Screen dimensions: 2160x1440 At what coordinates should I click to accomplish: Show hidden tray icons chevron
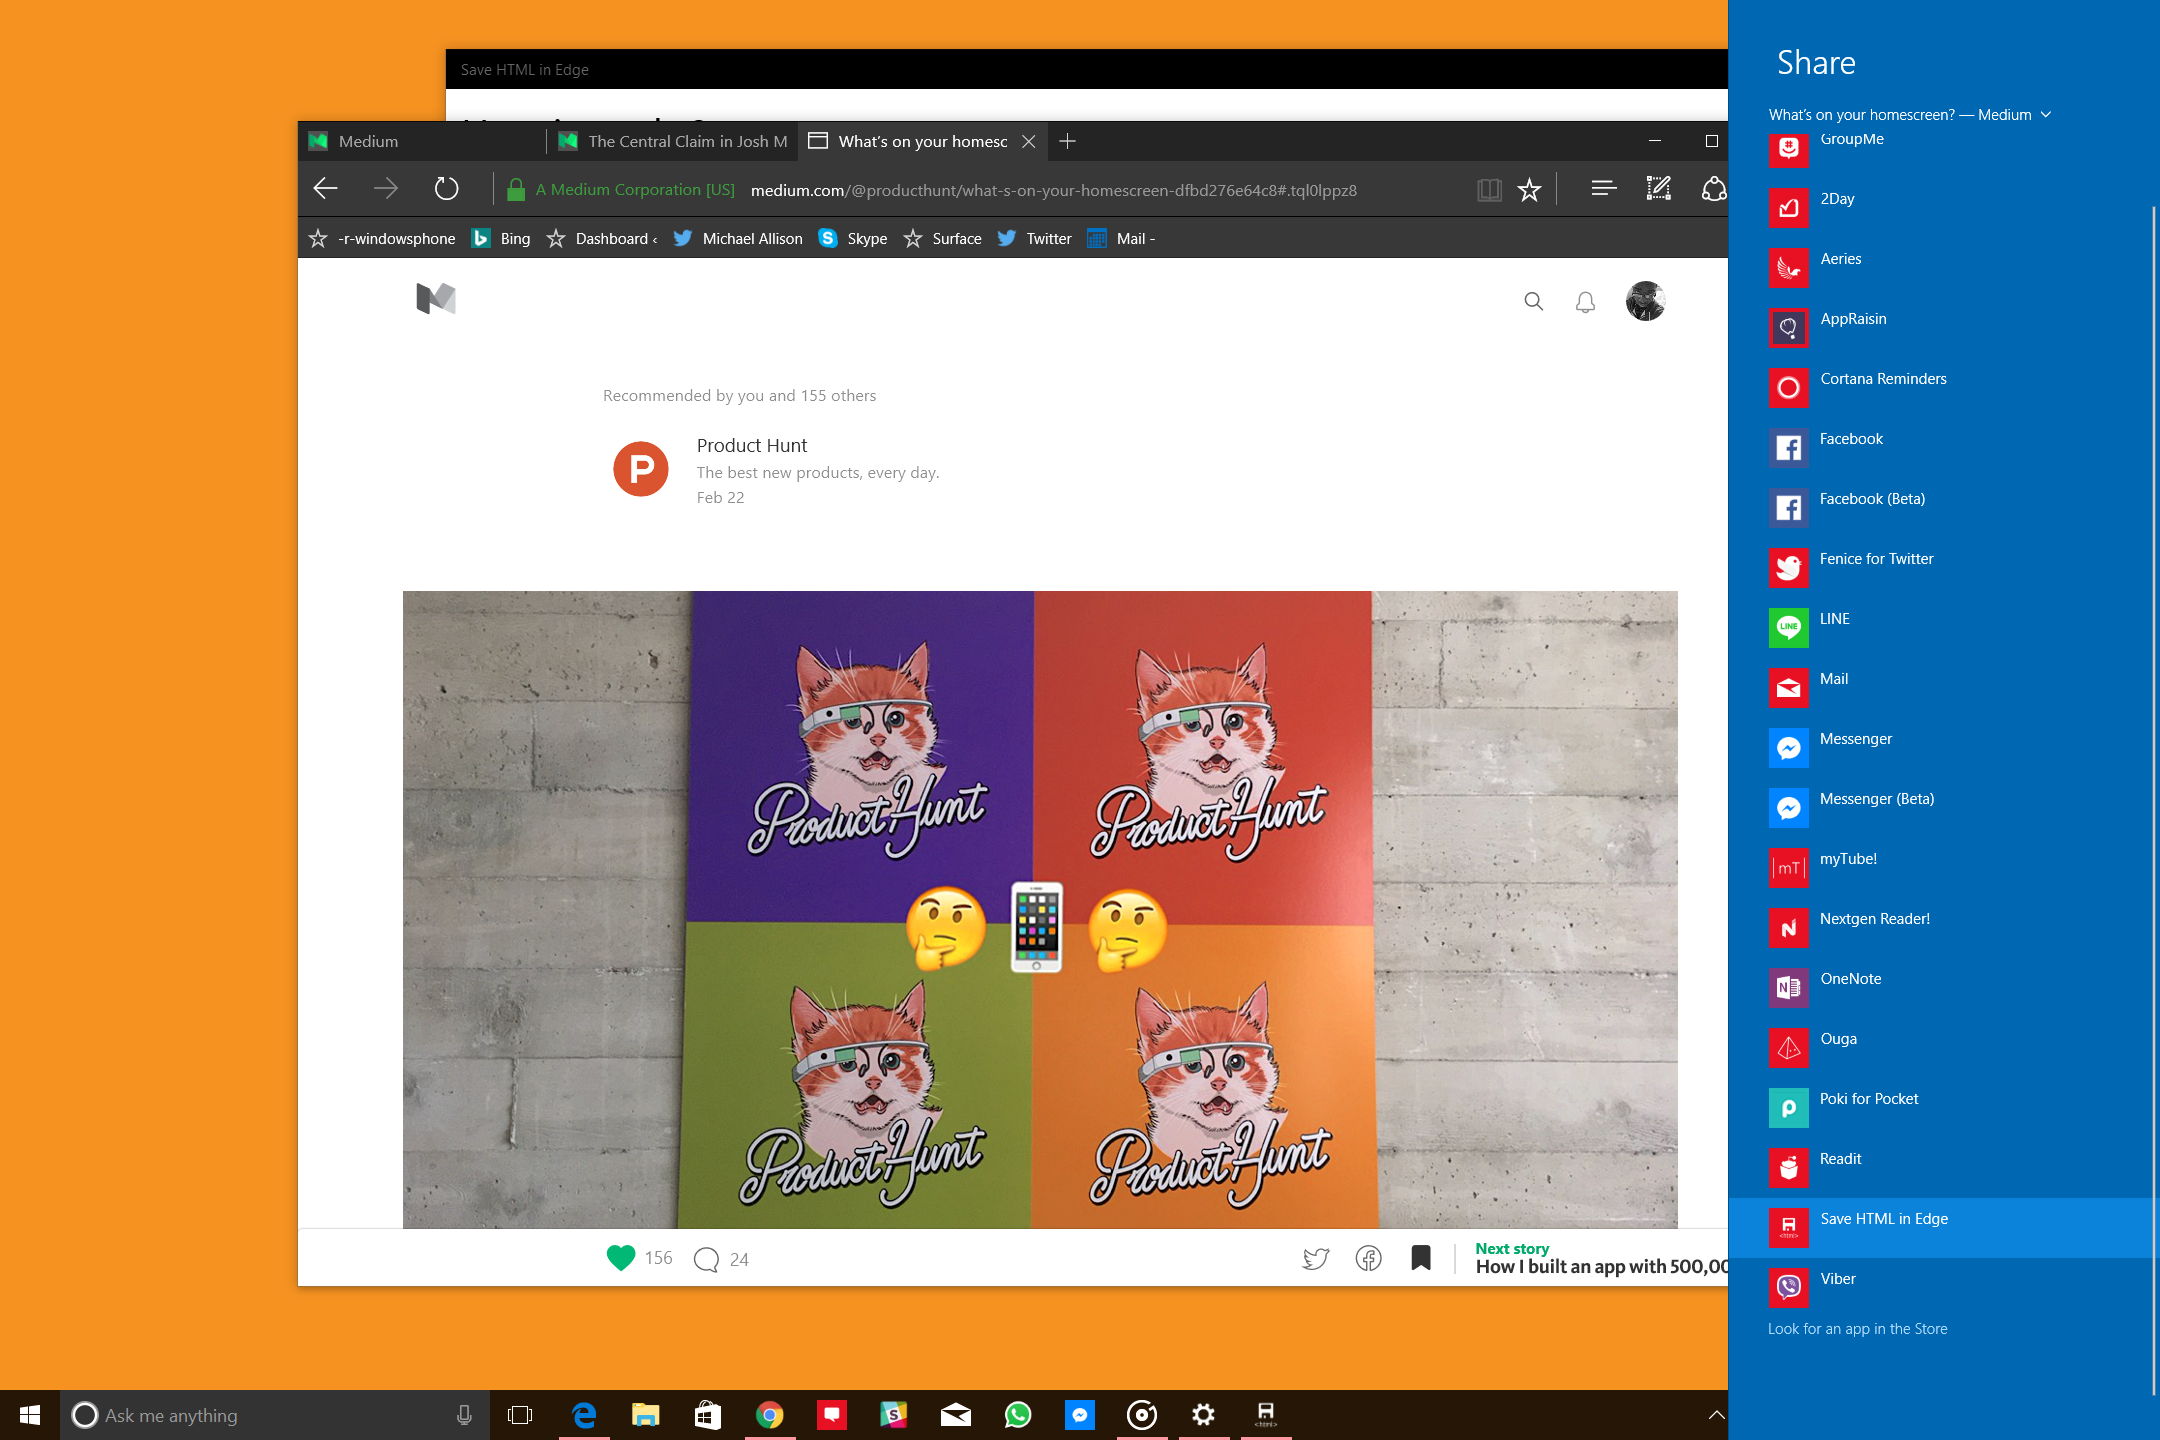pyautogui.click(x=1716, y=1415)
